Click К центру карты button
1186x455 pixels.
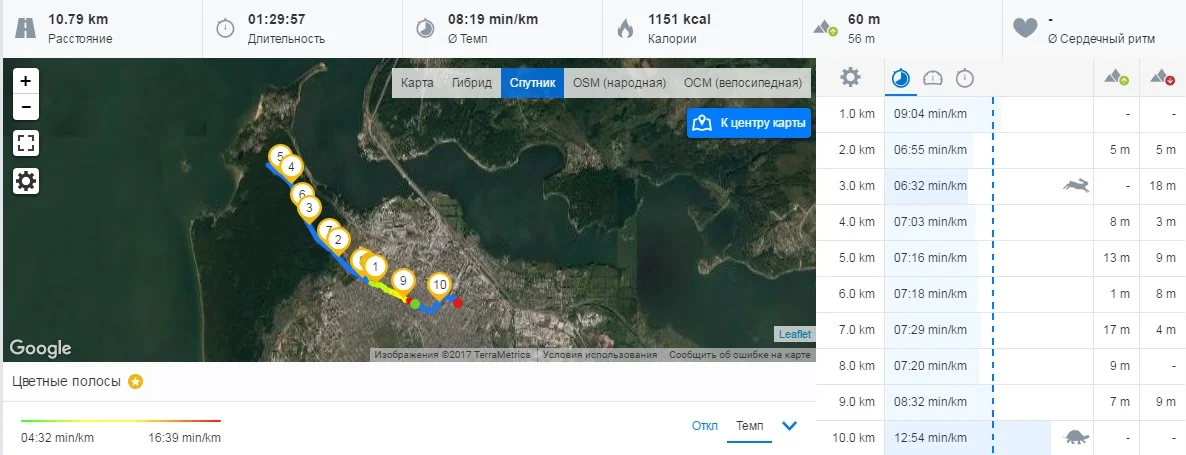(x=749, y=123)
